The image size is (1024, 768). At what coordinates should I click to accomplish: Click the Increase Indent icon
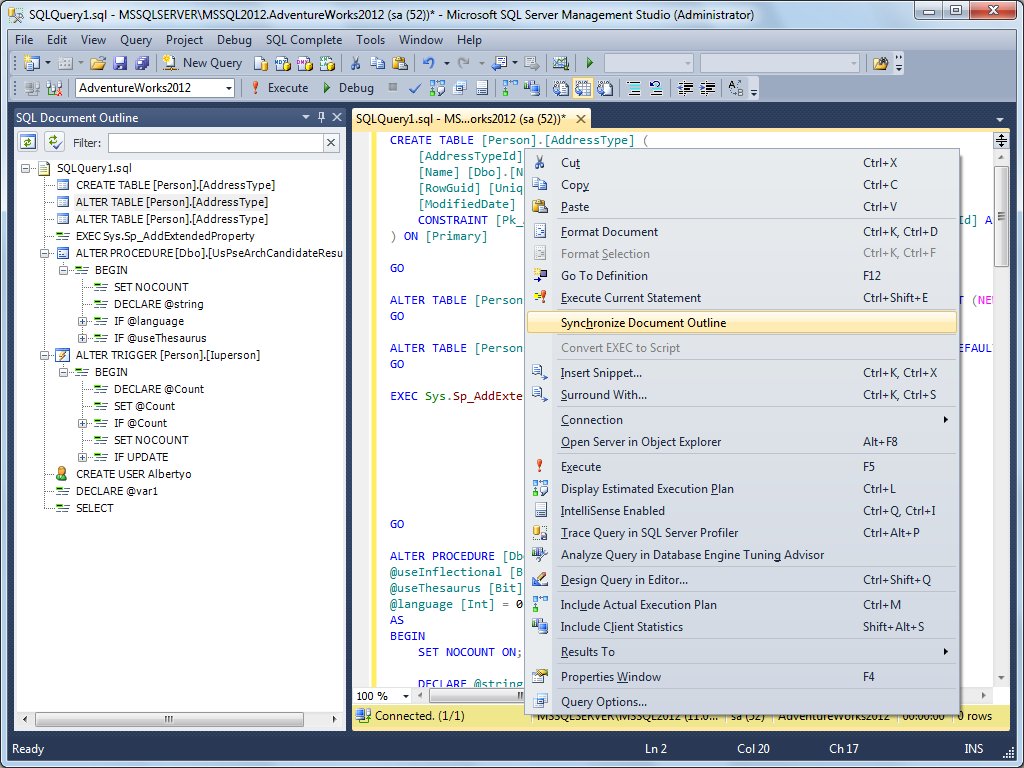click(707, 88)
